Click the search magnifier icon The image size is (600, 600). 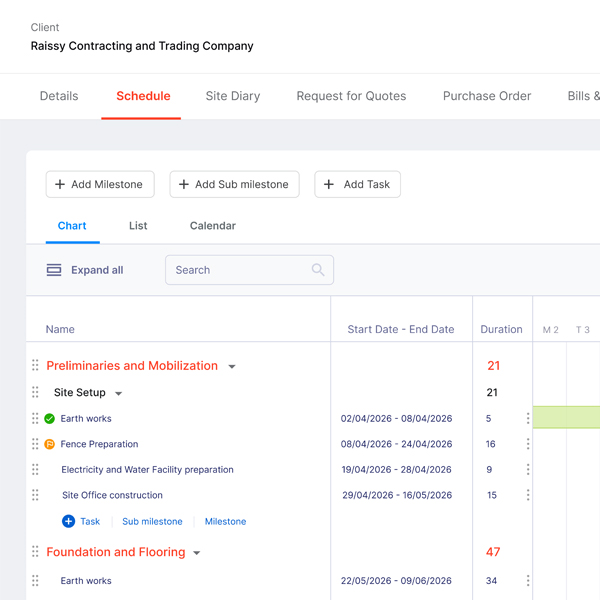(x=318, y=270)
